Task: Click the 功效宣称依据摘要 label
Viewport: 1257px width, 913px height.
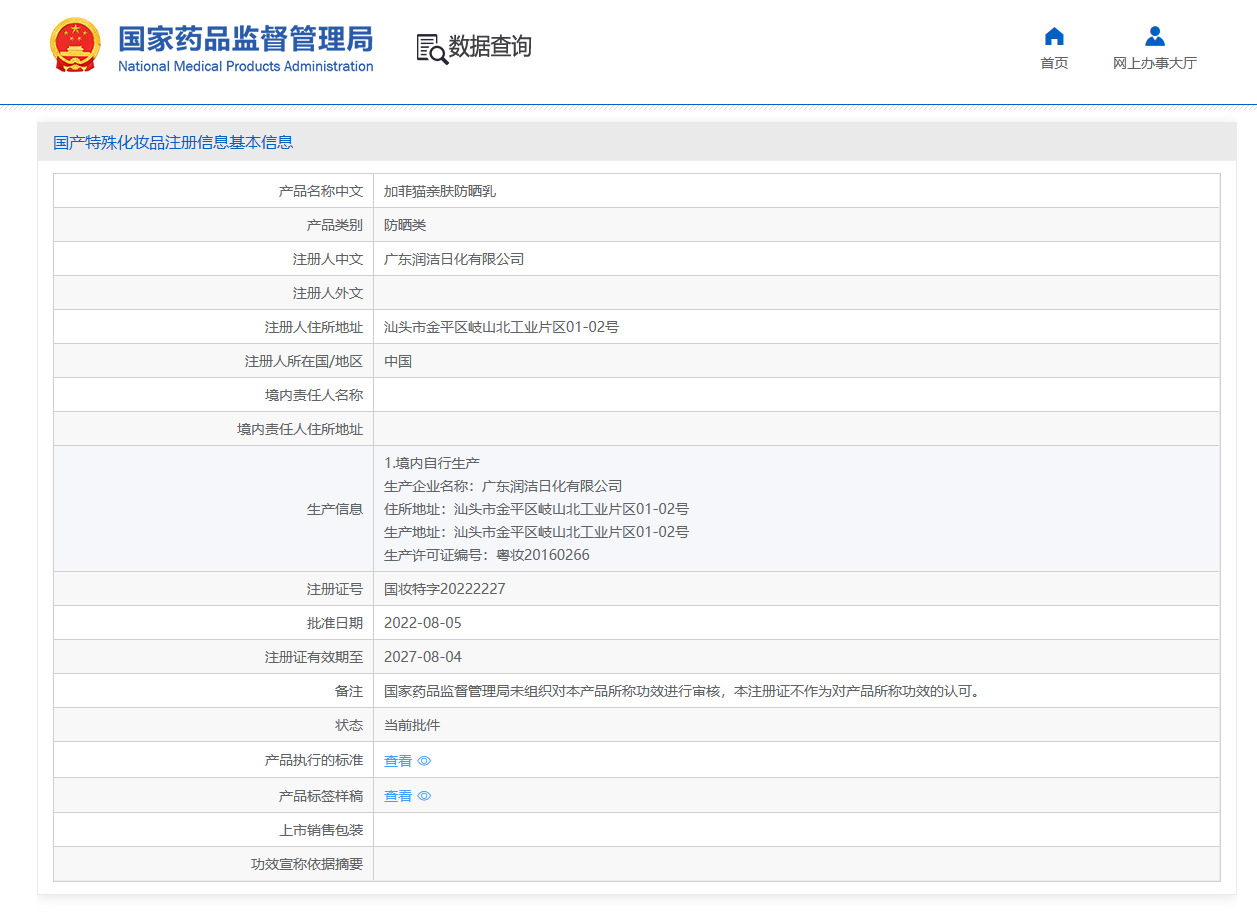Action: click(x=307, y=864)
